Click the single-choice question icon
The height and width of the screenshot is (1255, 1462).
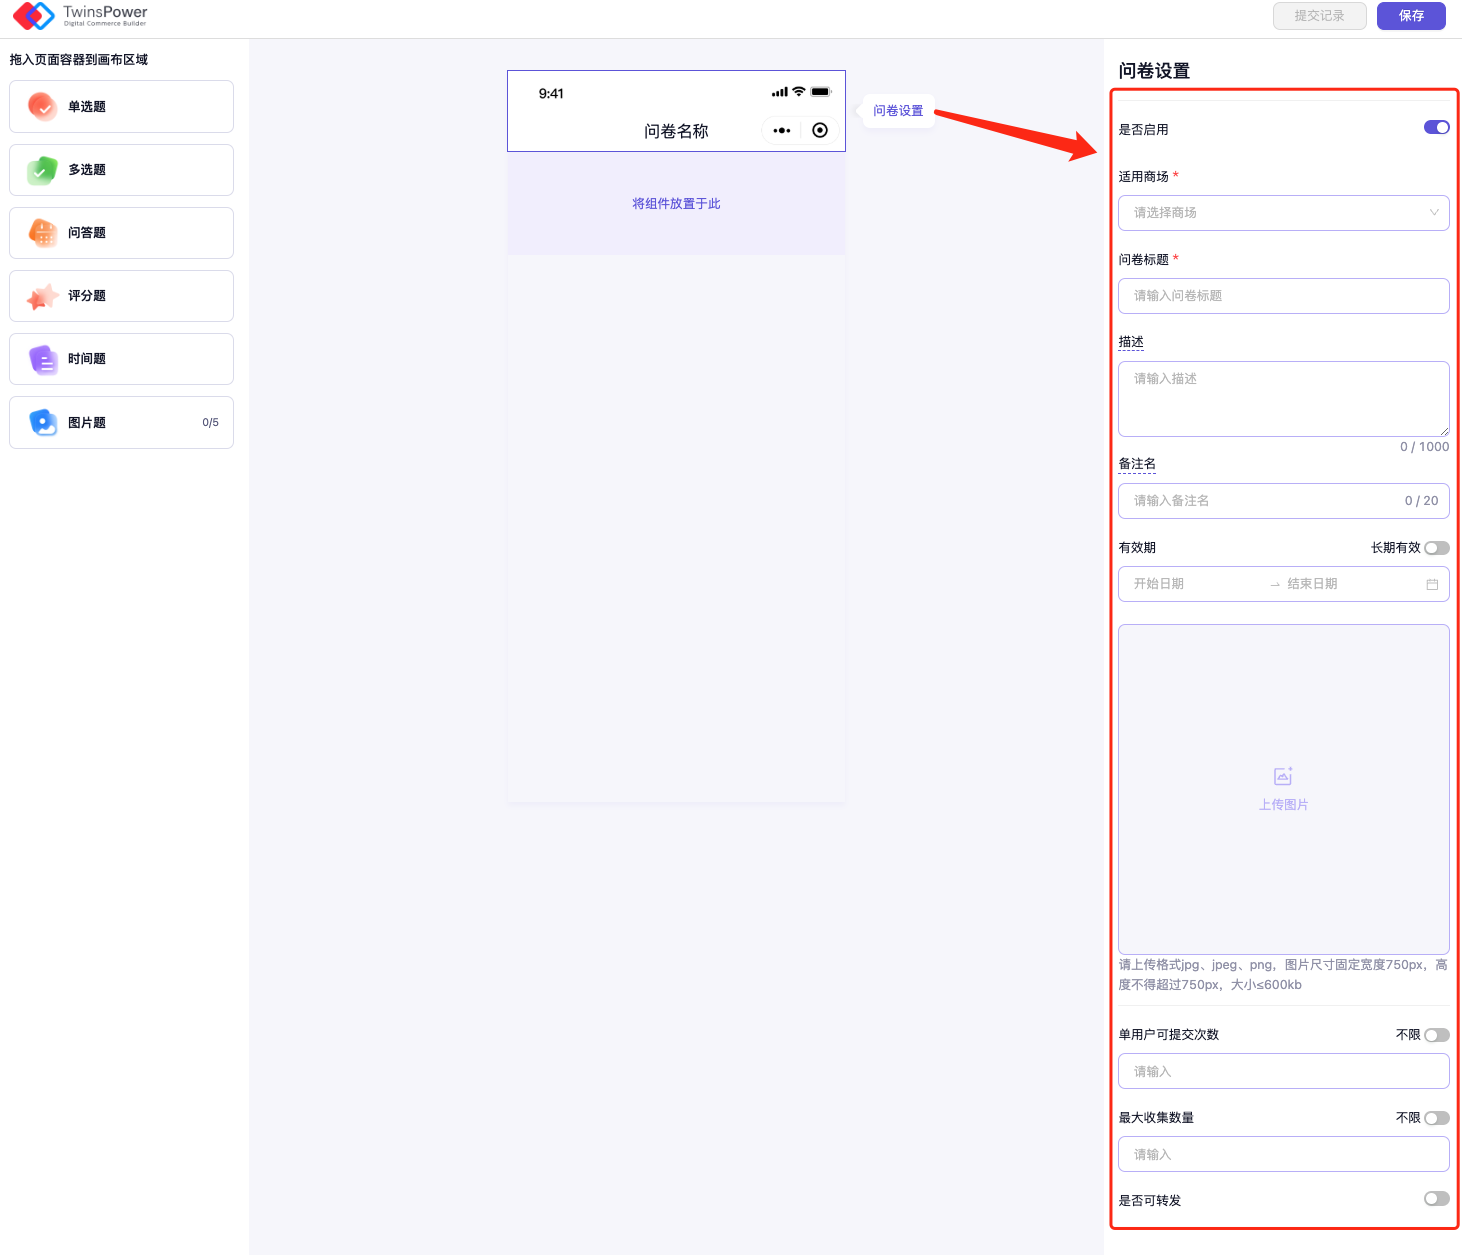tap(42, 106)
